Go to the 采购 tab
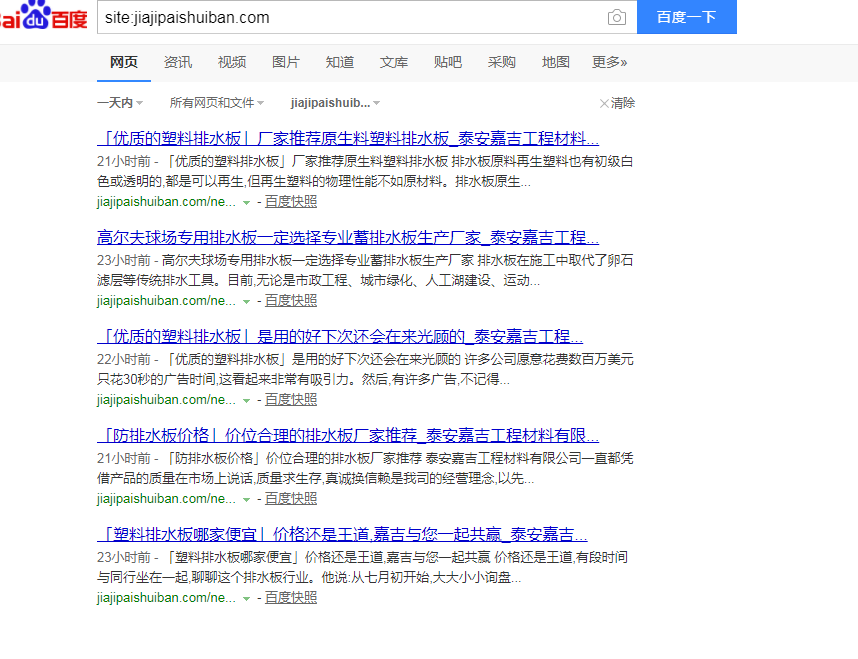Viewport: 858px width, 659px height. (502, 62)
